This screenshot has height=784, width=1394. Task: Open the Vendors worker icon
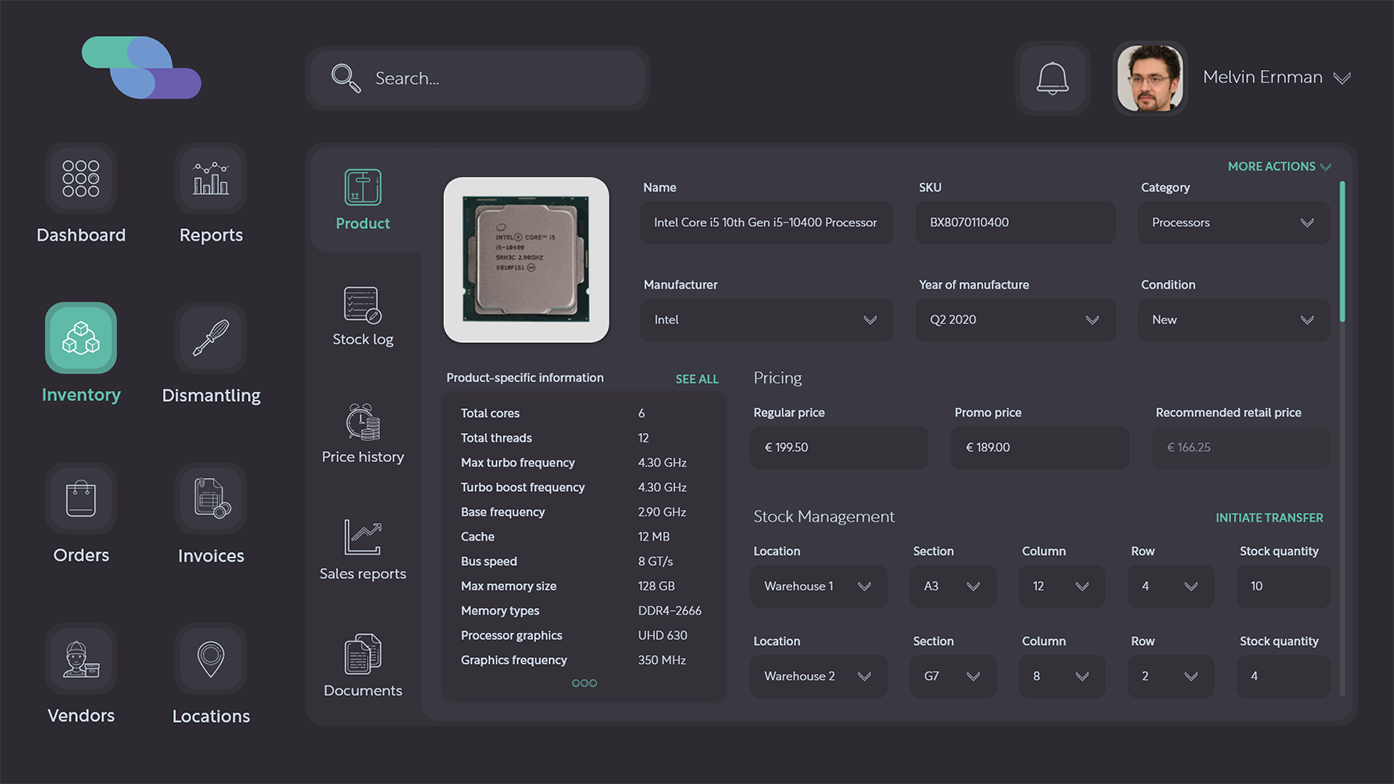(x=81, y=659)
